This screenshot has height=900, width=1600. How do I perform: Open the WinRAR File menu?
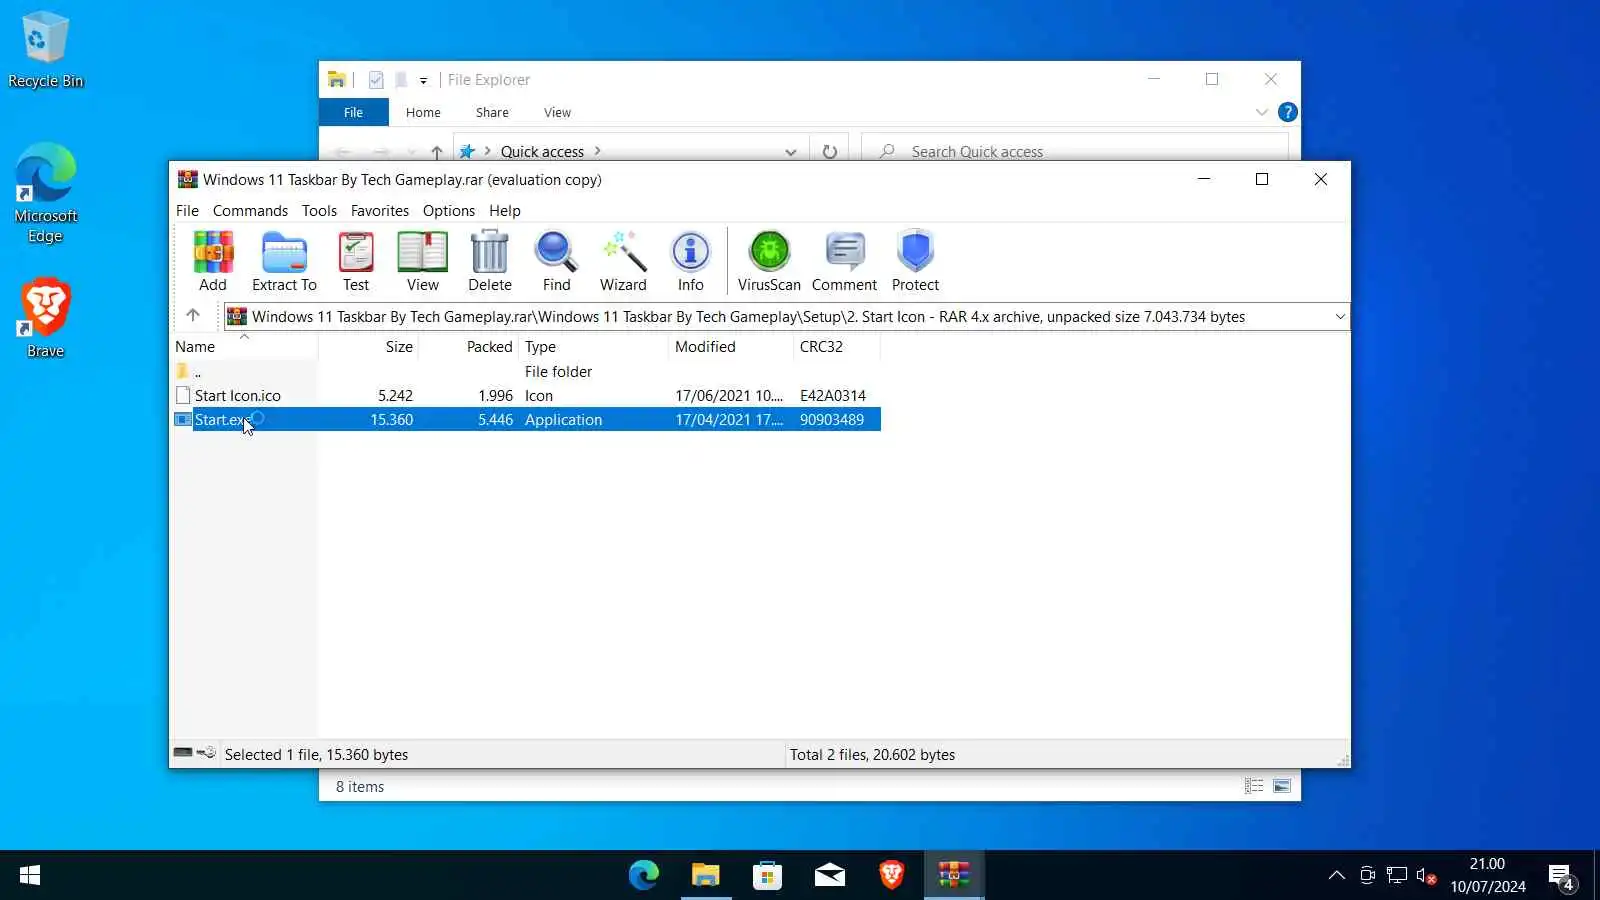tap(187, 210)
